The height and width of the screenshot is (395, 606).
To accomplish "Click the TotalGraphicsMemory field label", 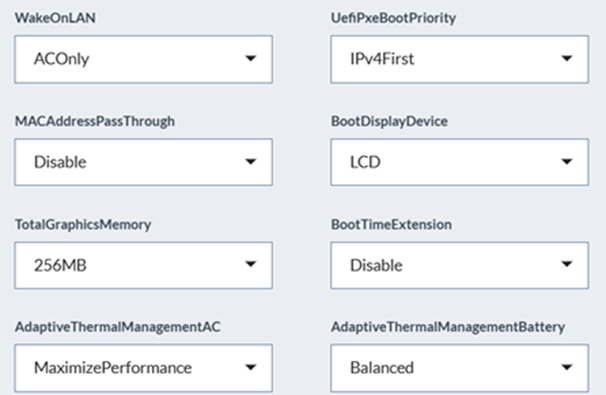I will (83, 225).
